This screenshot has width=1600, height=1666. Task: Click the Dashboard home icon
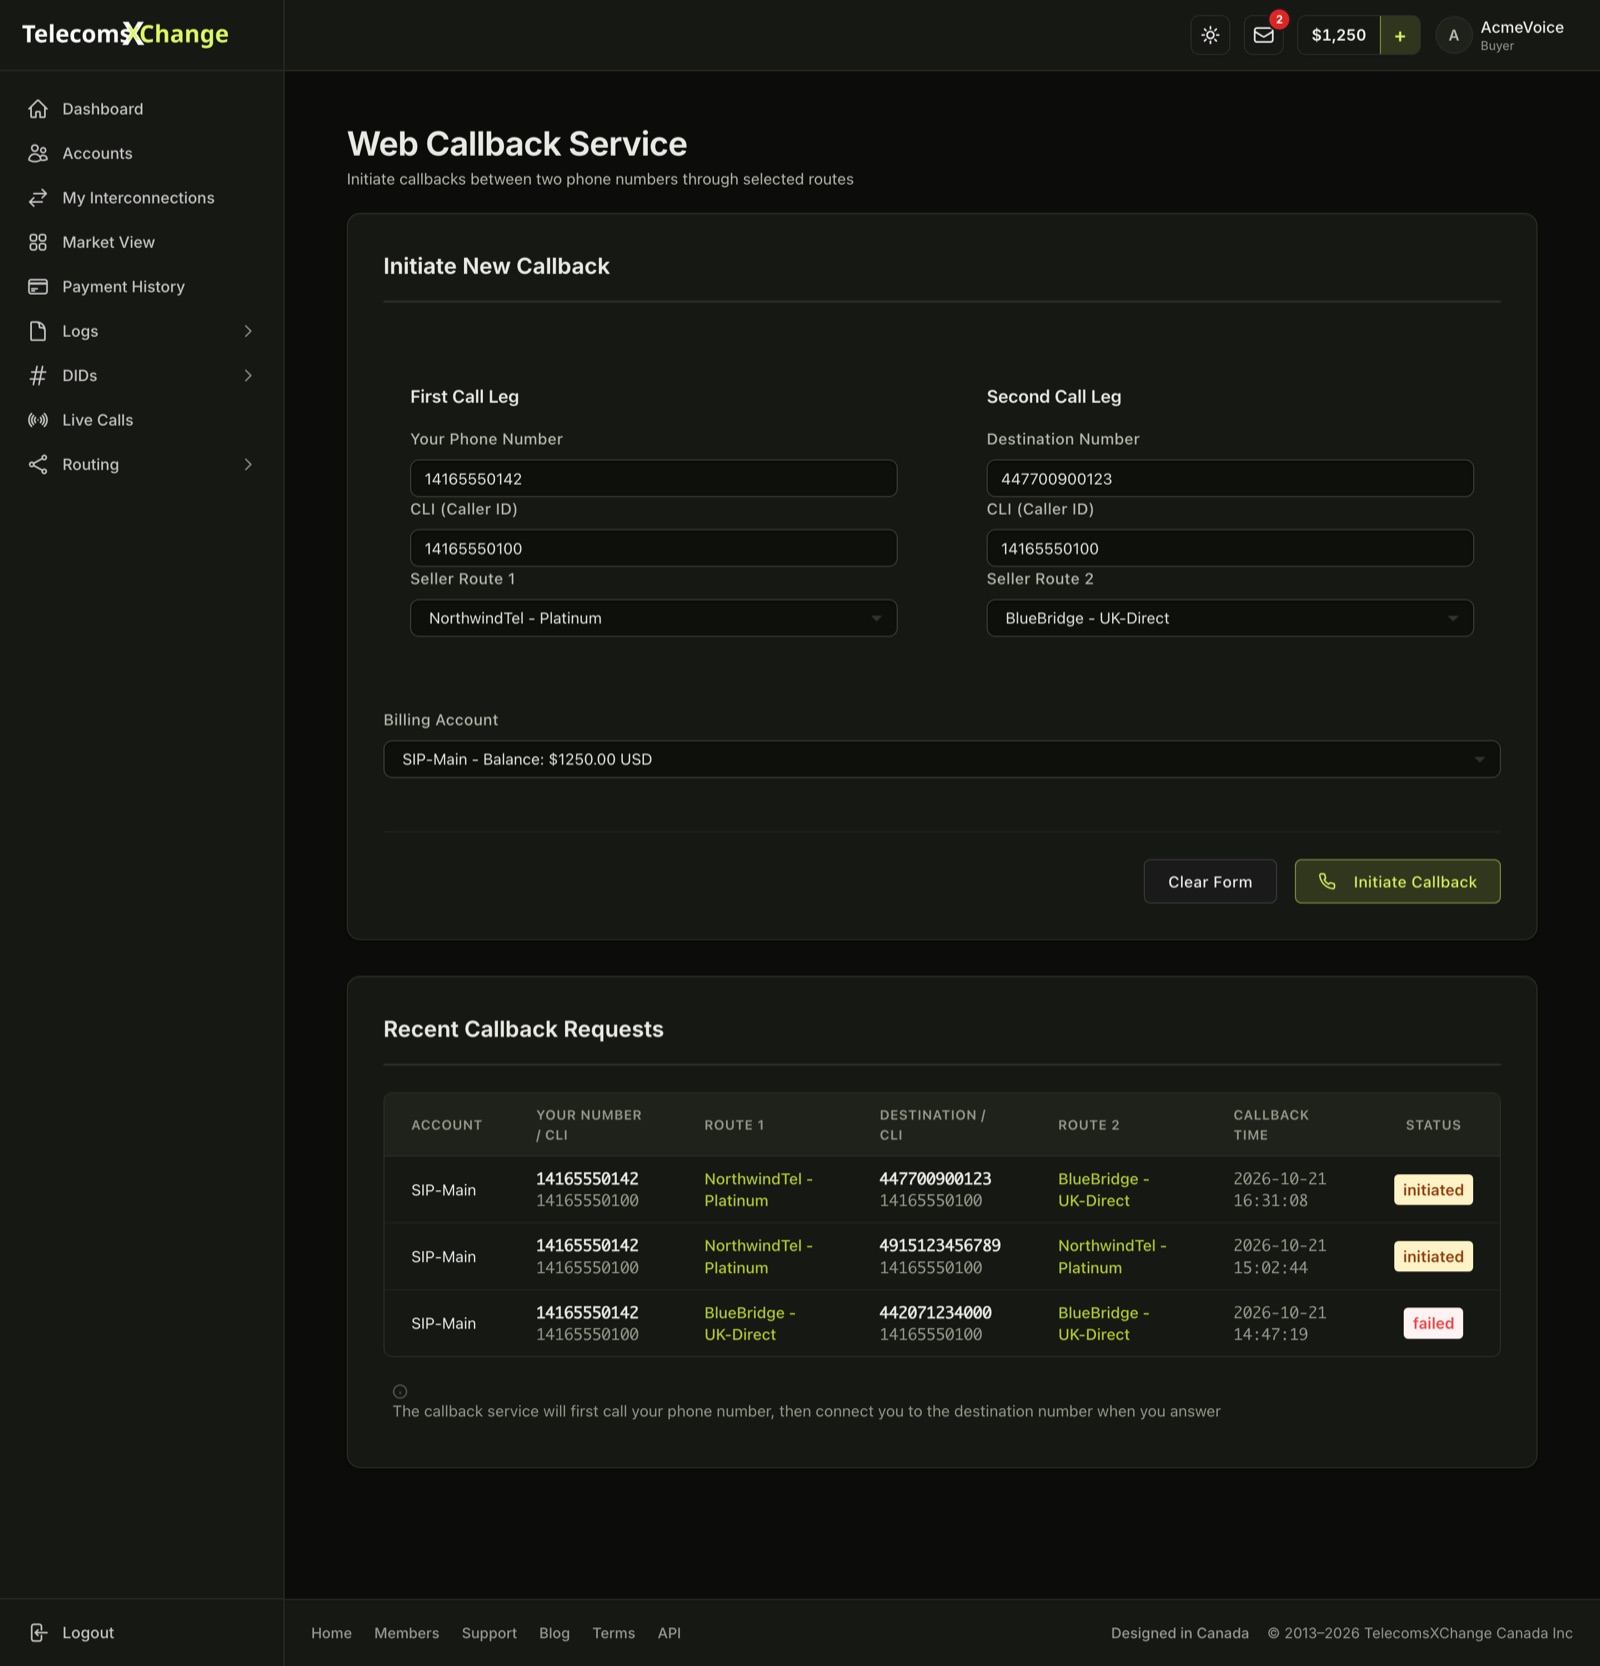click(38, 109)
